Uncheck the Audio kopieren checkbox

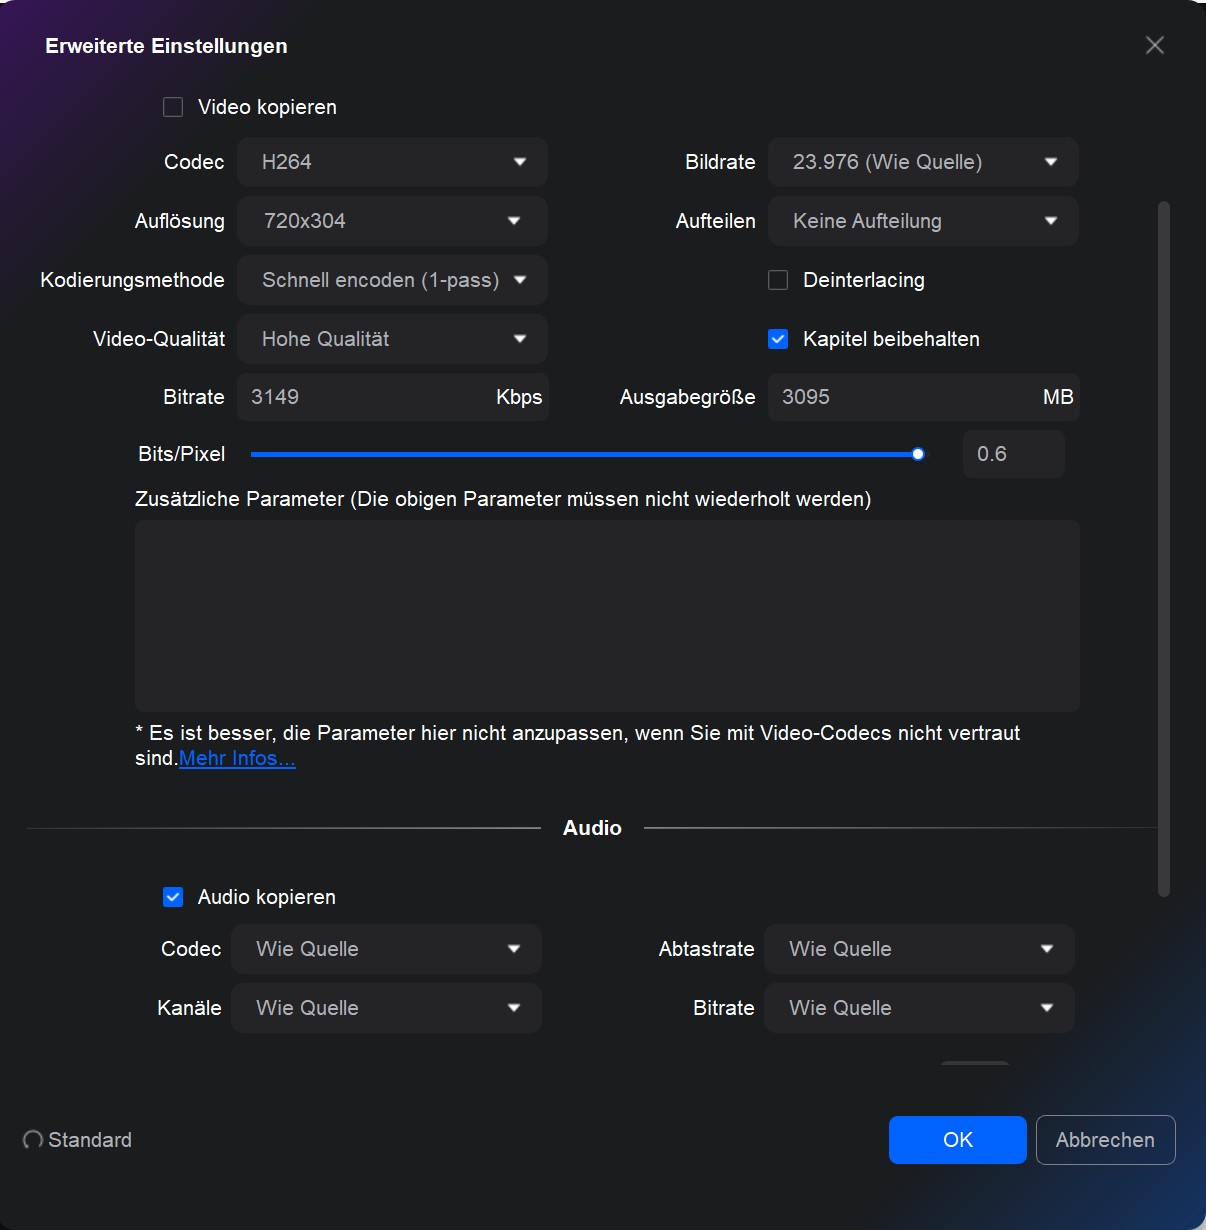173,897
